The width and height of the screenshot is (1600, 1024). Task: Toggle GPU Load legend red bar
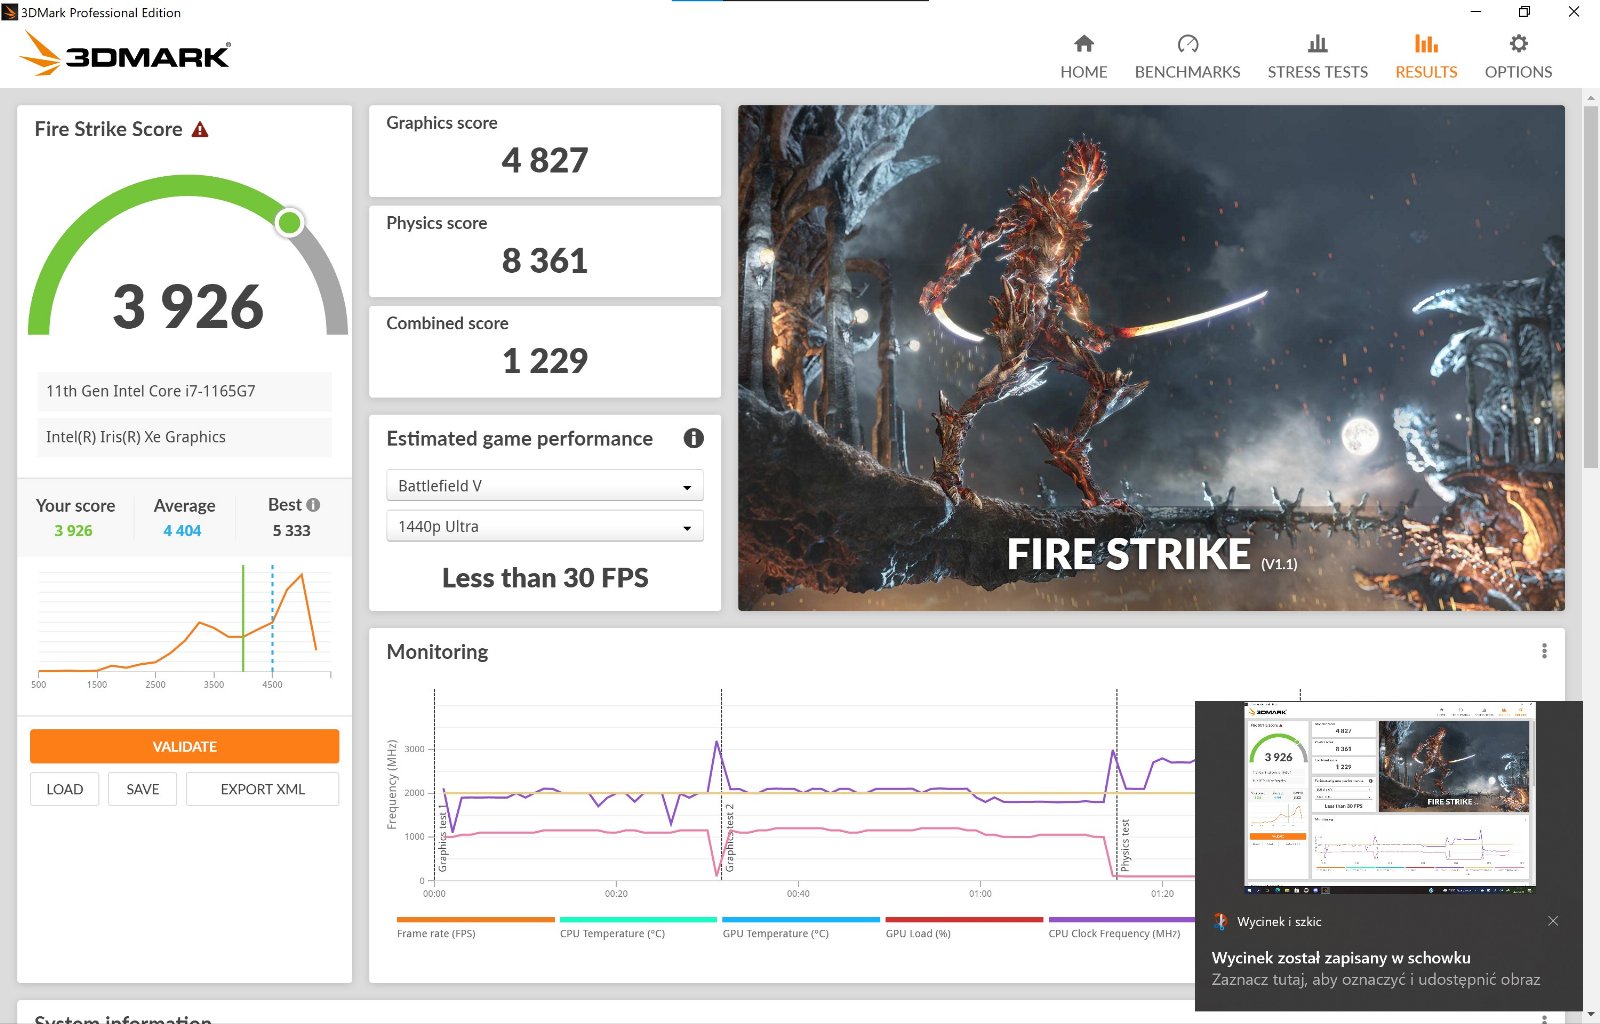pyautogui.click(x=964, y=919)
